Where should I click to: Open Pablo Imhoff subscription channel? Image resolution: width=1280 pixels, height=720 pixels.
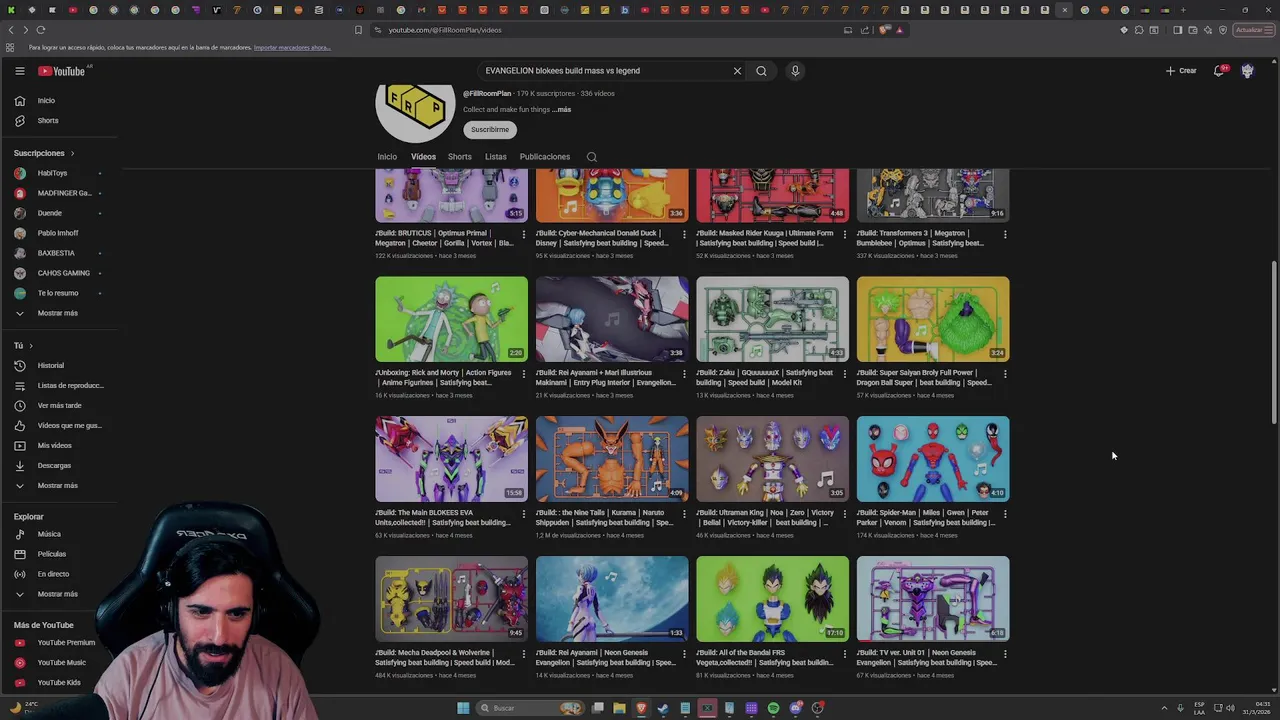point(60,233)
